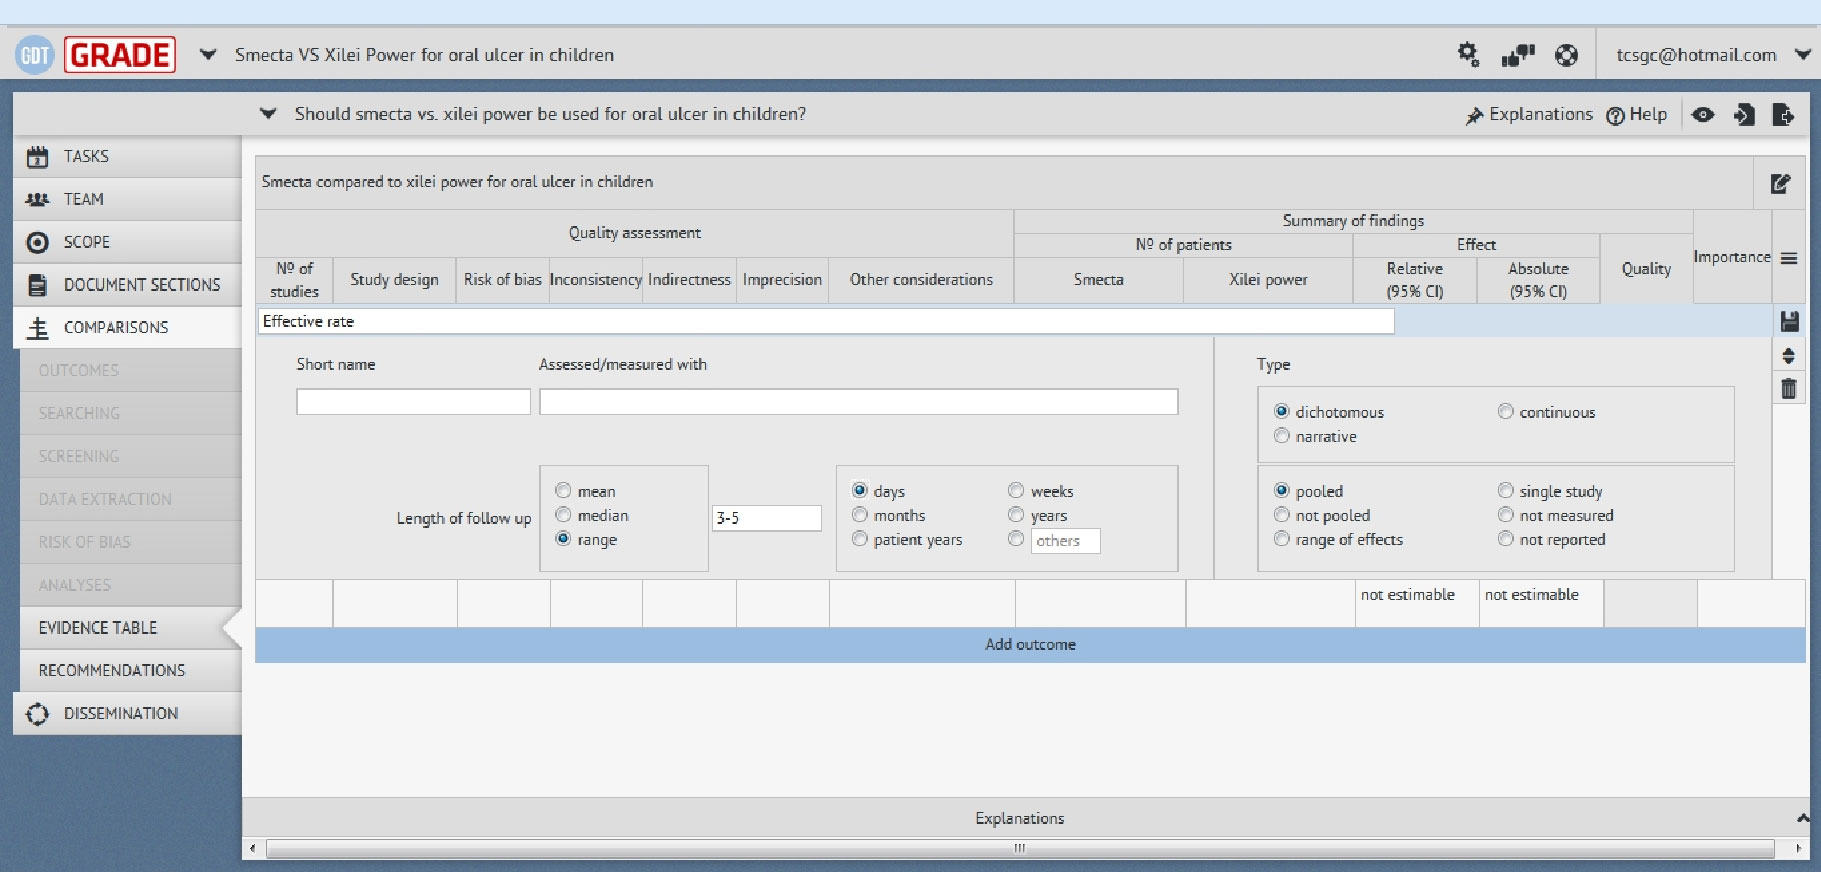1821x872 pixels.
Task: Go to the Screening section
Action: [130, 457]
